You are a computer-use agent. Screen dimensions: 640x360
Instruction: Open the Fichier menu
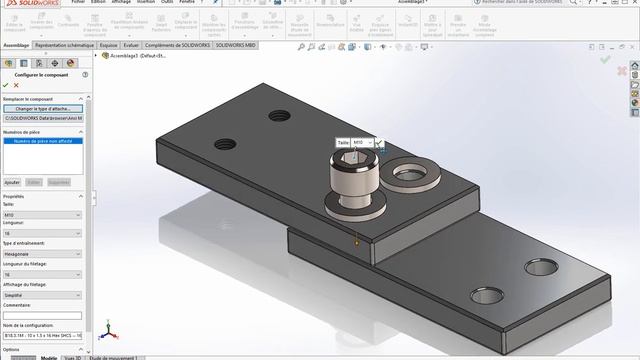point(78,2)
